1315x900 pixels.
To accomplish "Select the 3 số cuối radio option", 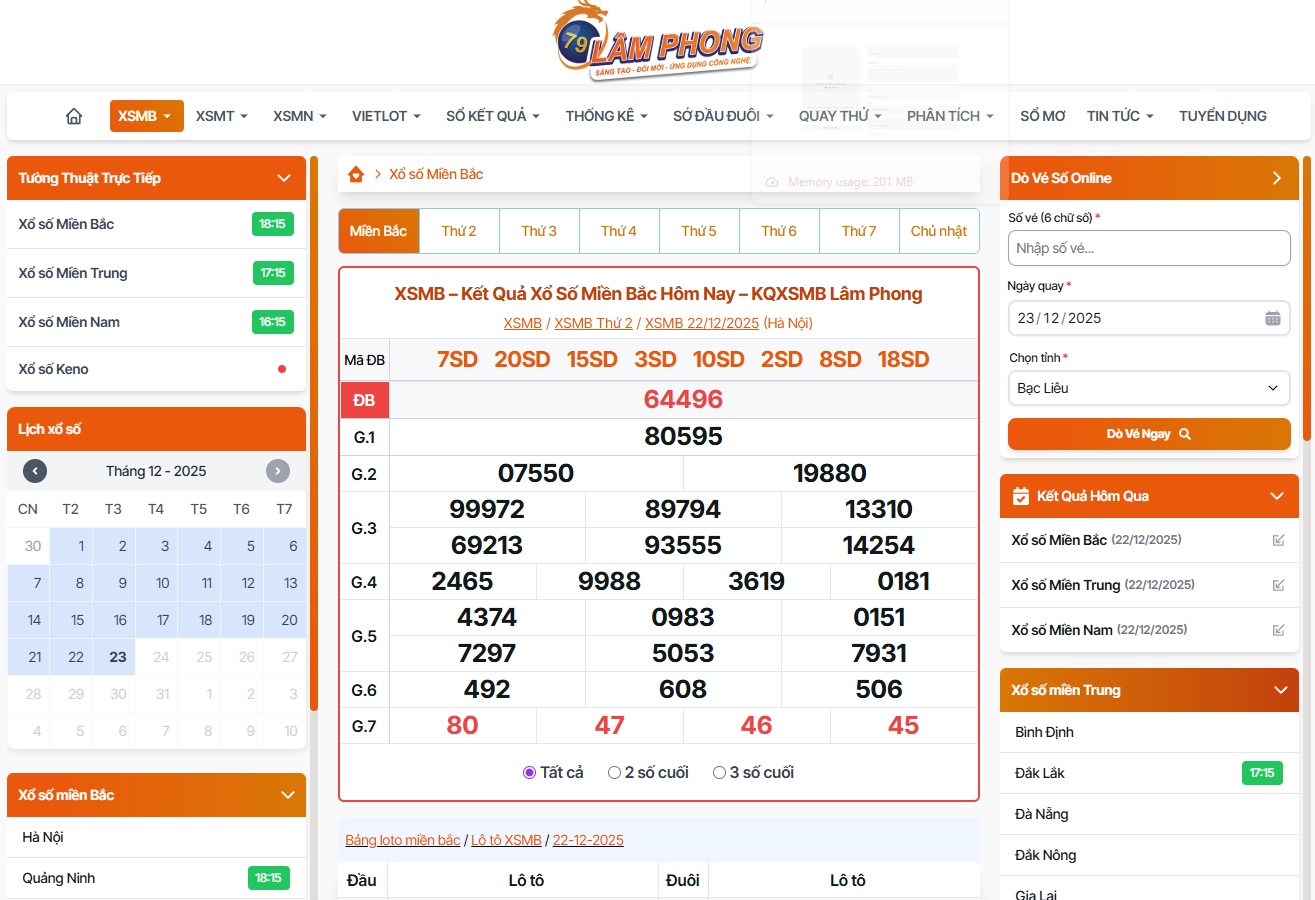I will [719, 772].
